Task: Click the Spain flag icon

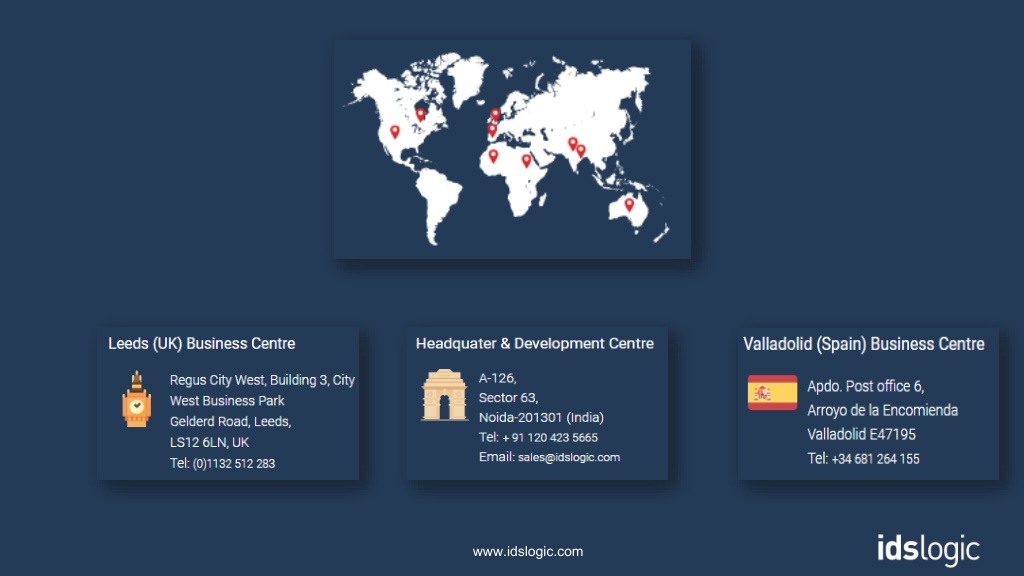Action: pos(773,392)
